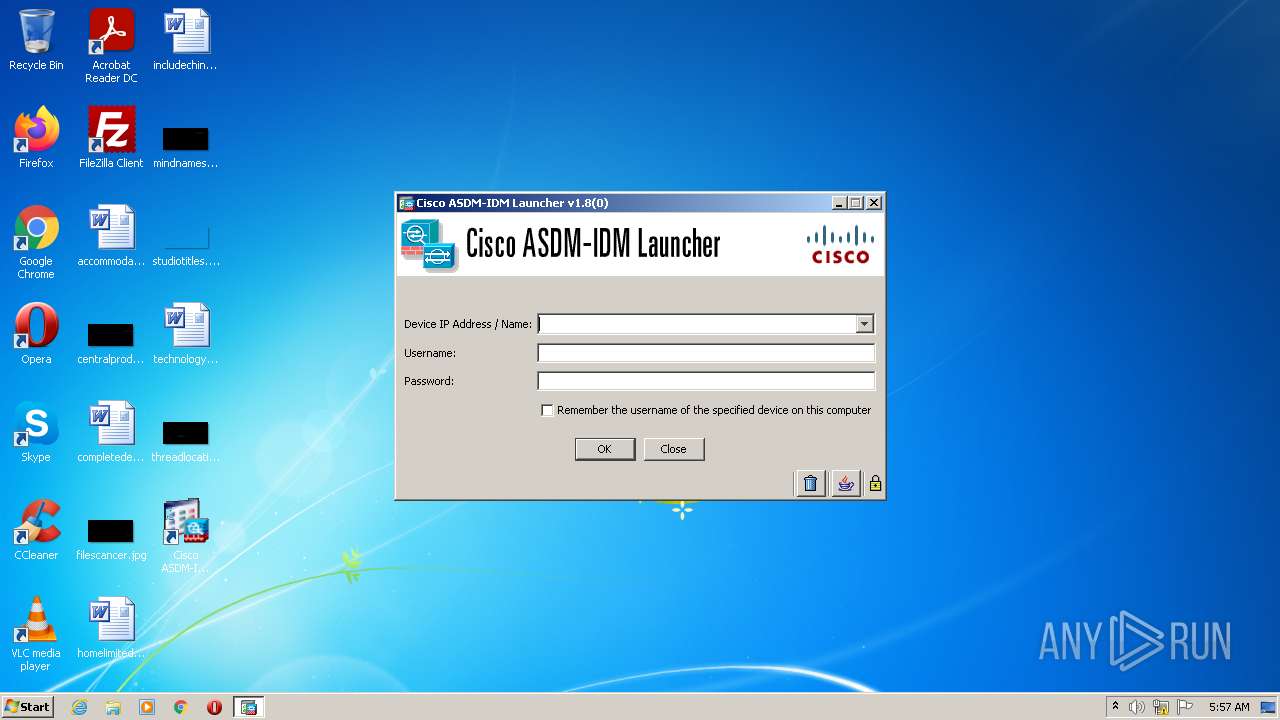Open the completede Word document
Screen dimensions: 1280x720
(111, 432)
